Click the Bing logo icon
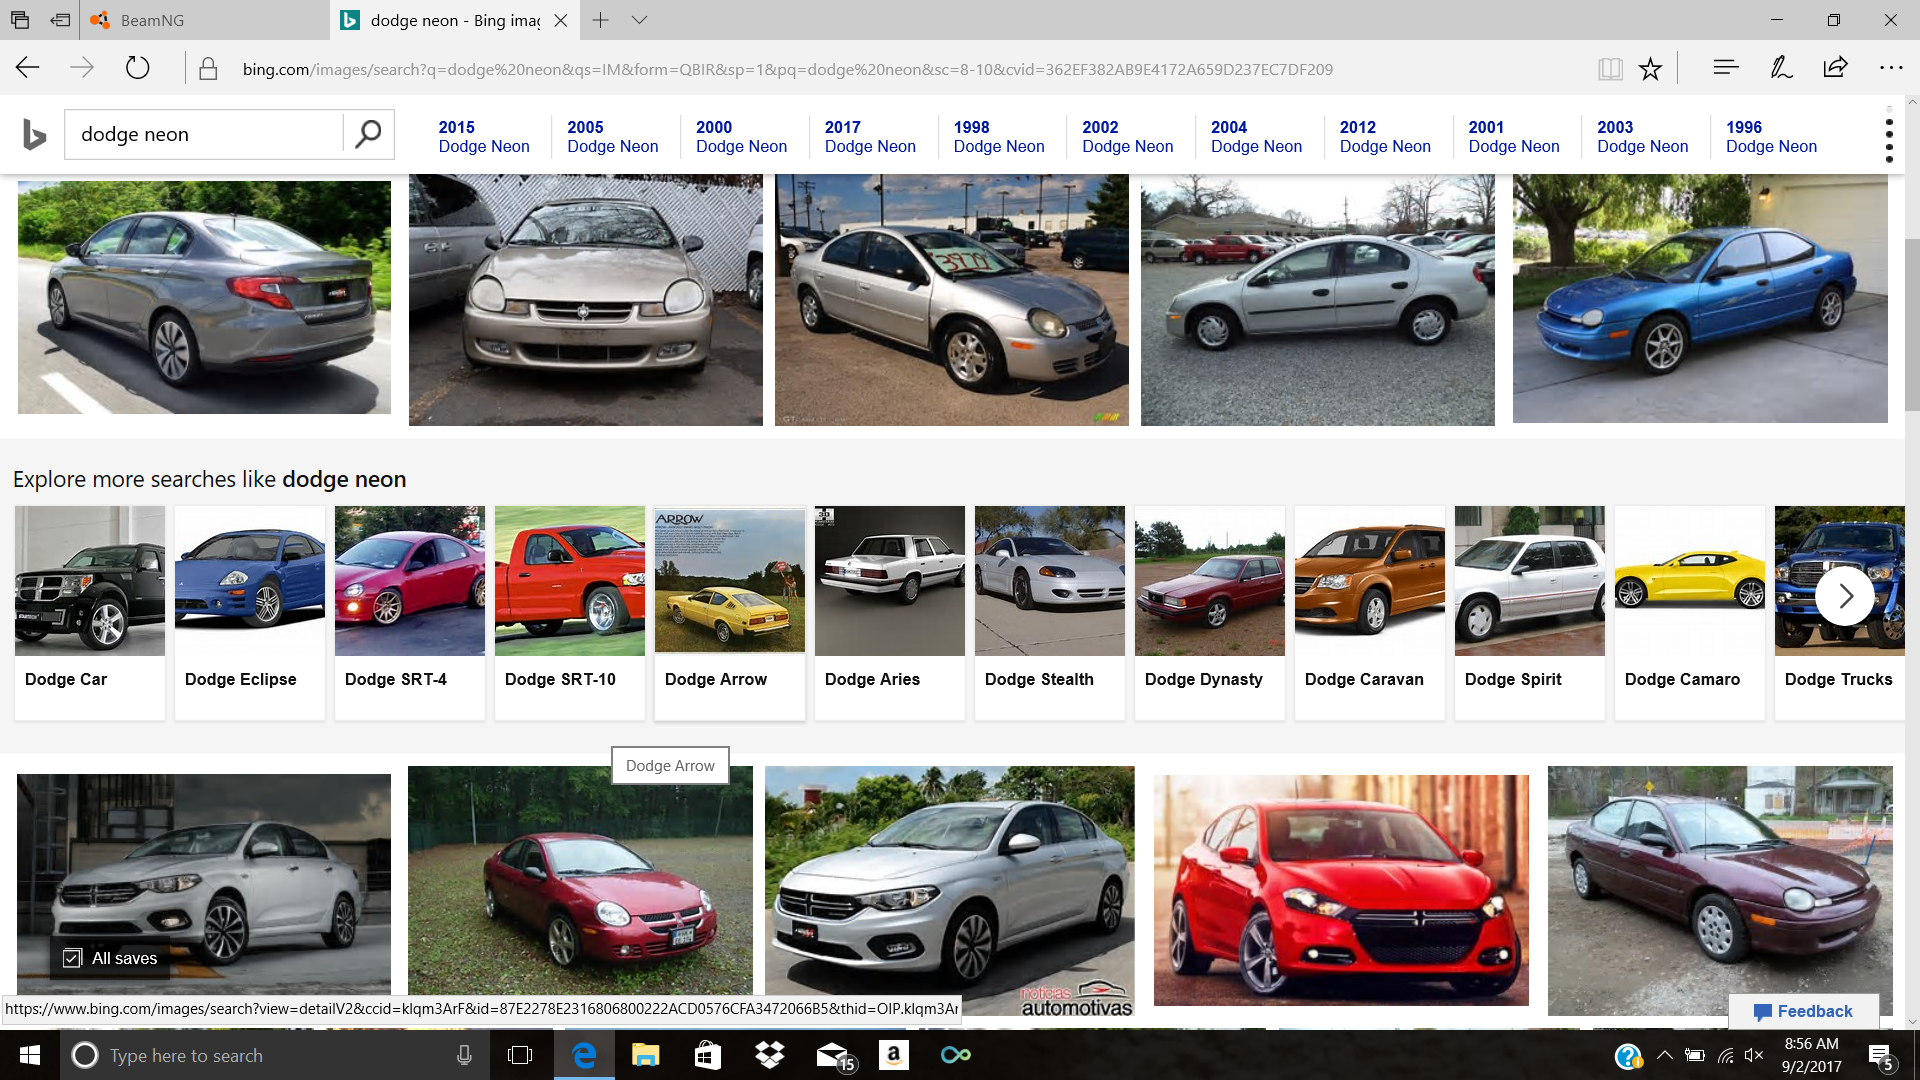Viewport: 1920px width, 1080px height. (x=34, y=134)
